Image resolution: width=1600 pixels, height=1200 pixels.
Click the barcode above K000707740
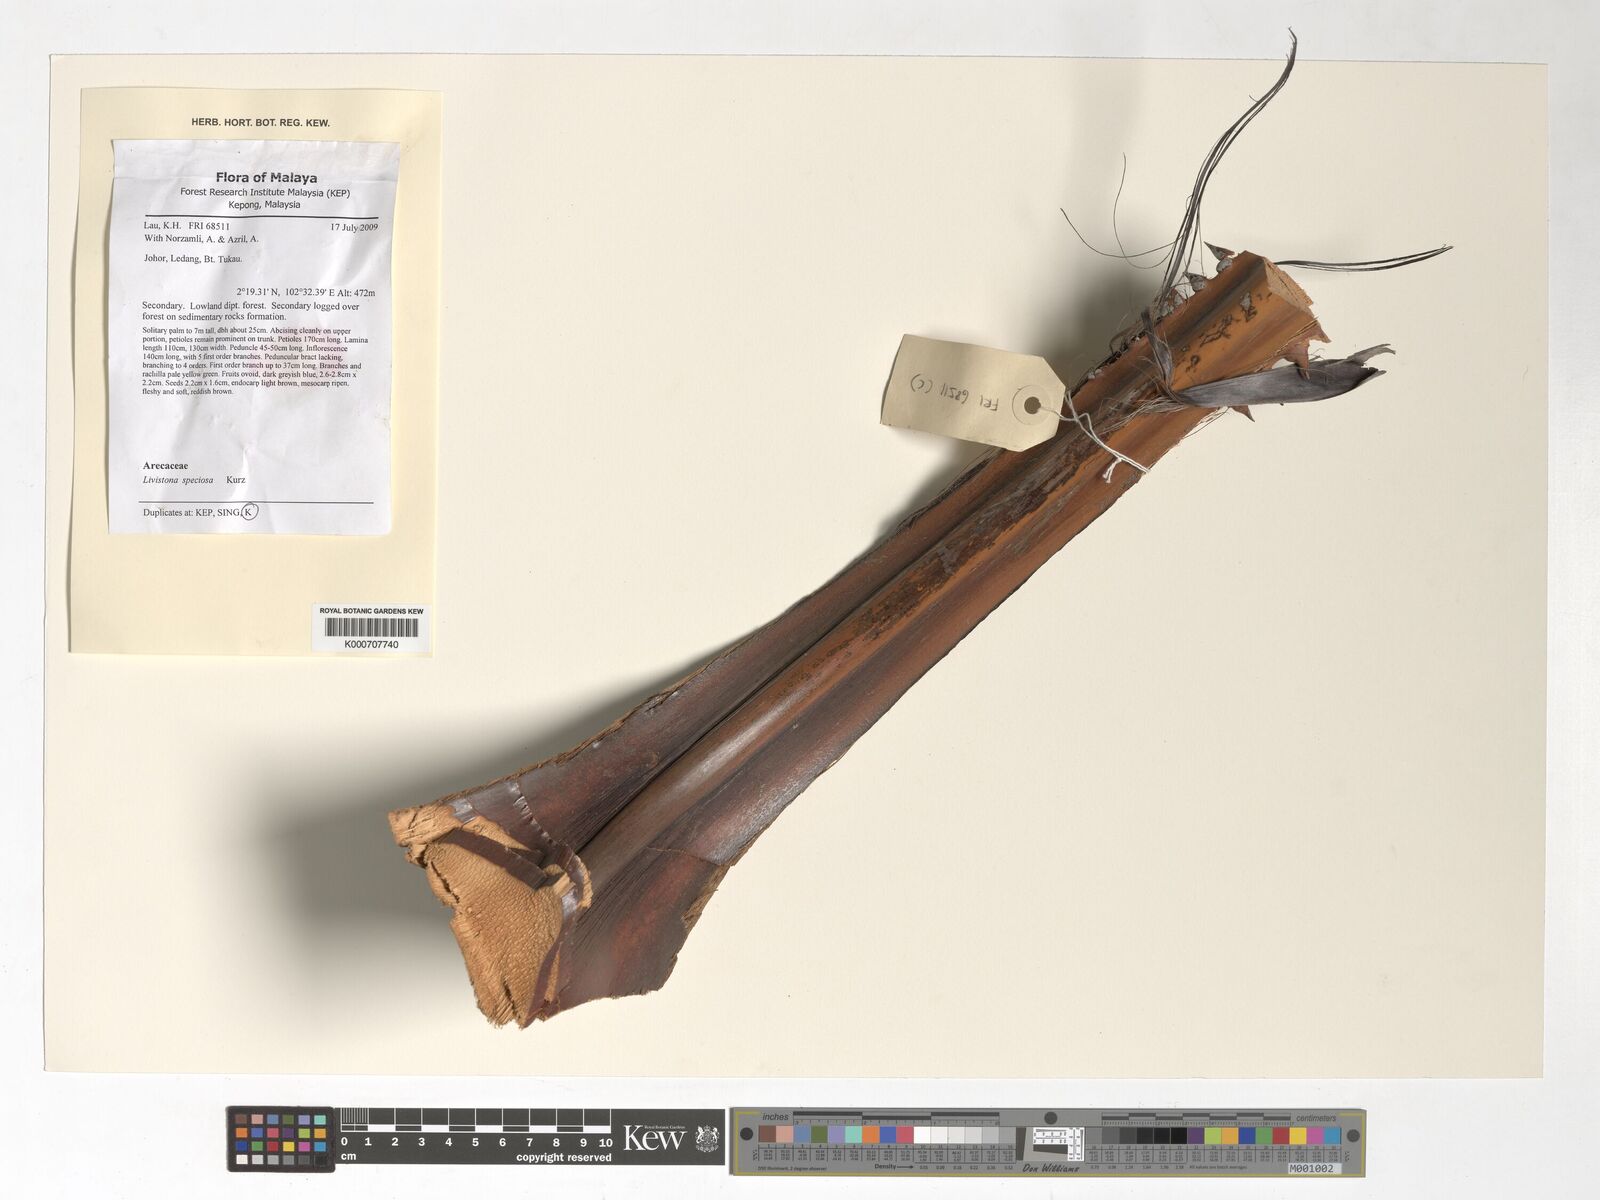click(371, 628)
